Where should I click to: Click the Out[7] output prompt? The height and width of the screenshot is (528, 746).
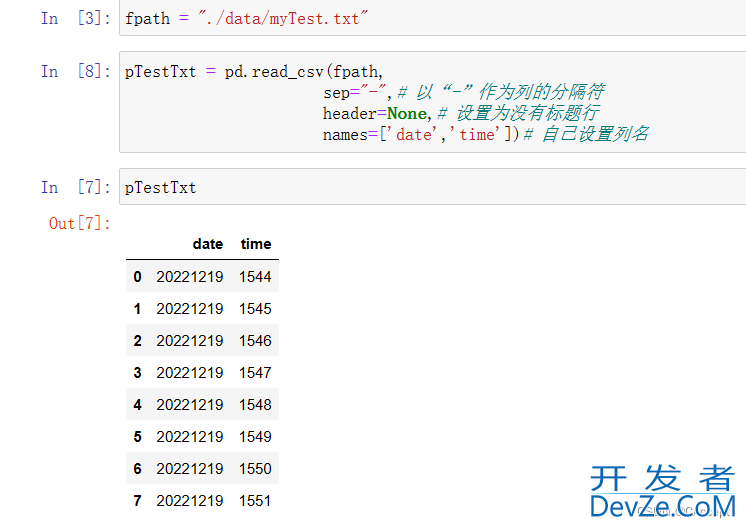79,223
